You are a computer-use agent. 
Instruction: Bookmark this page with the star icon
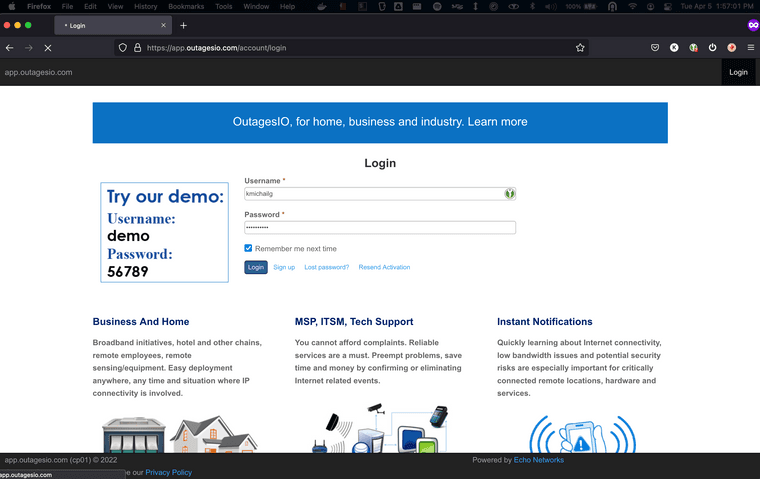(x=580, y=48)
